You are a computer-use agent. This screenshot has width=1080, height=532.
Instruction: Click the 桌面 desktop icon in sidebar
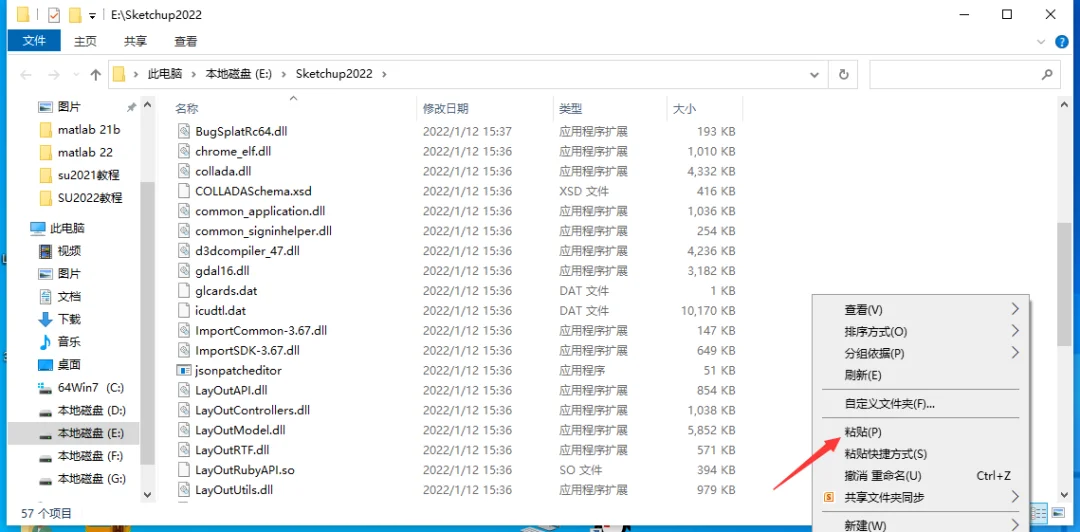pos(45,365)
